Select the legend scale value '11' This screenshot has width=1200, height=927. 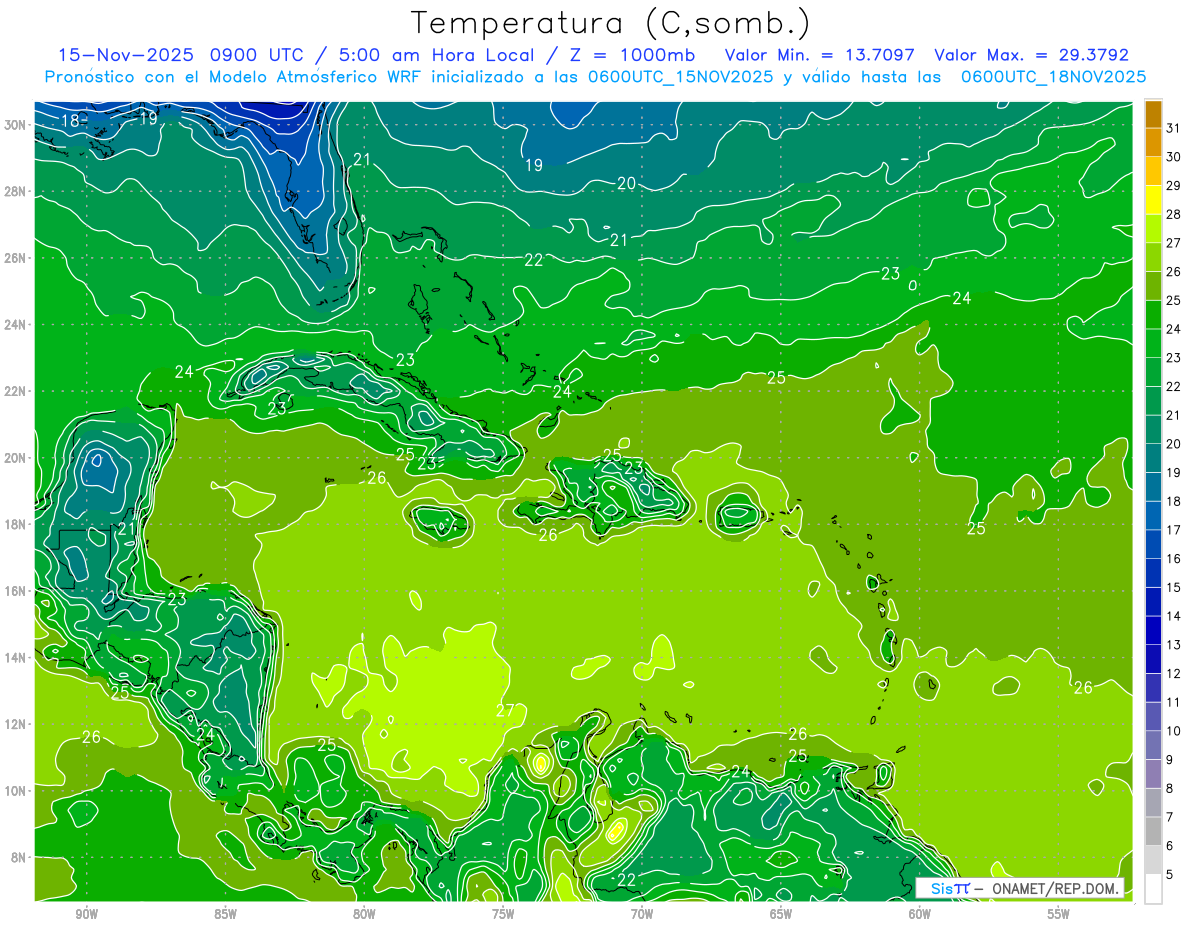pos(1173,702)
